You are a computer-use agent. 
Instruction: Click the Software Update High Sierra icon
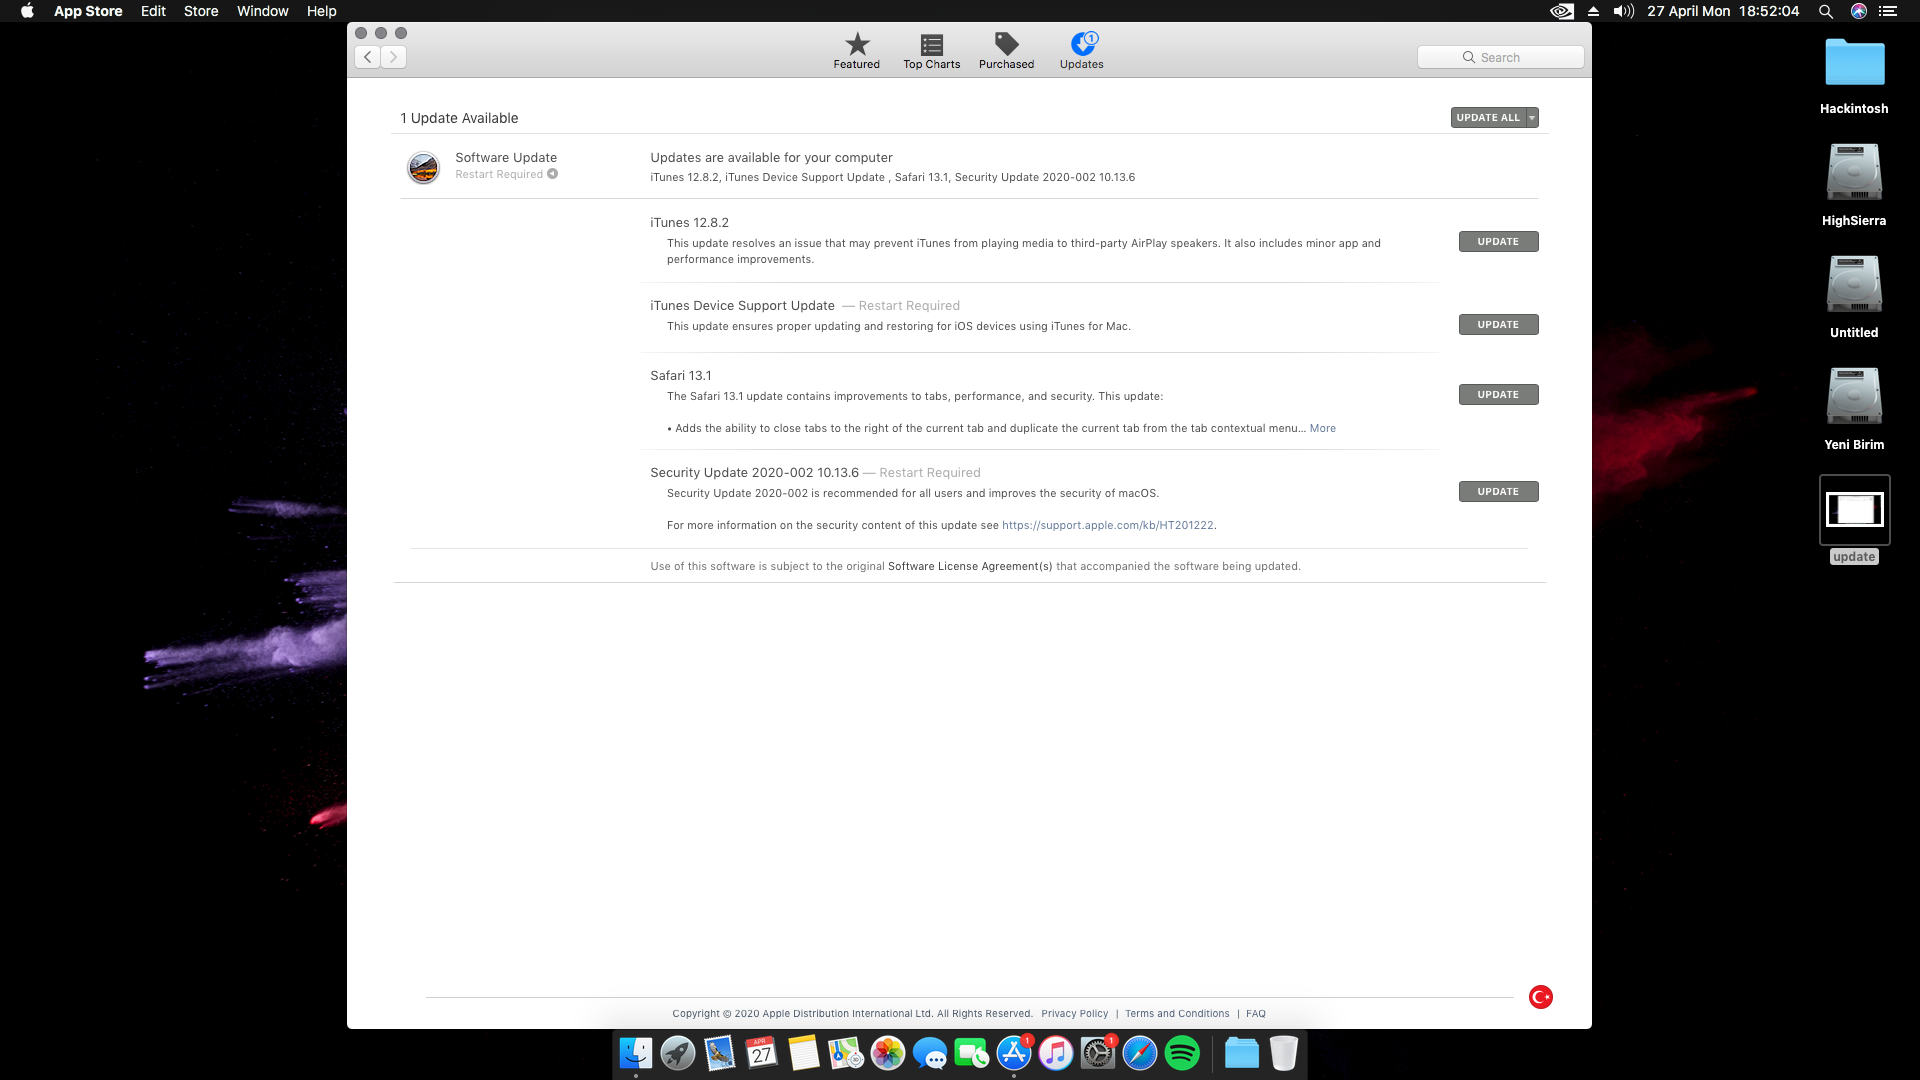pyautogui.click(x=423, y=167)
